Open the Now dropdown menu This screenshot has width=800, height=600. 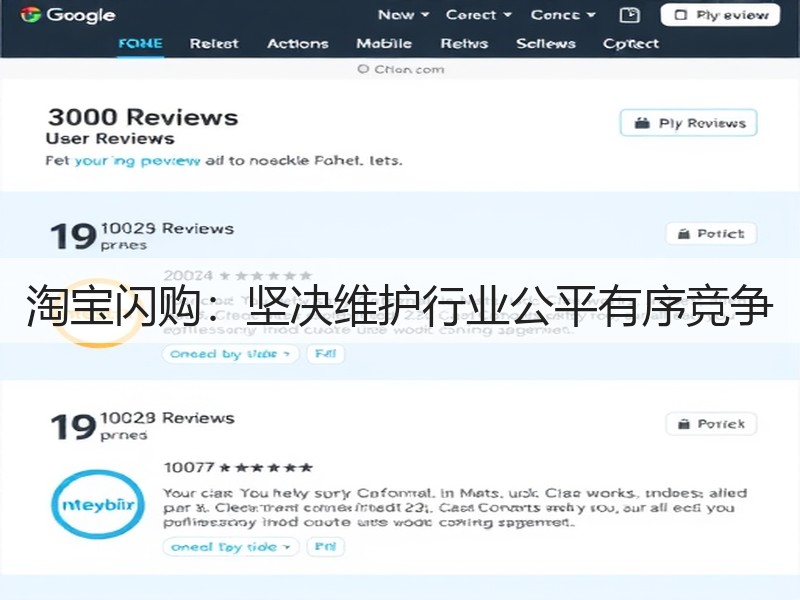pos(403,15)
